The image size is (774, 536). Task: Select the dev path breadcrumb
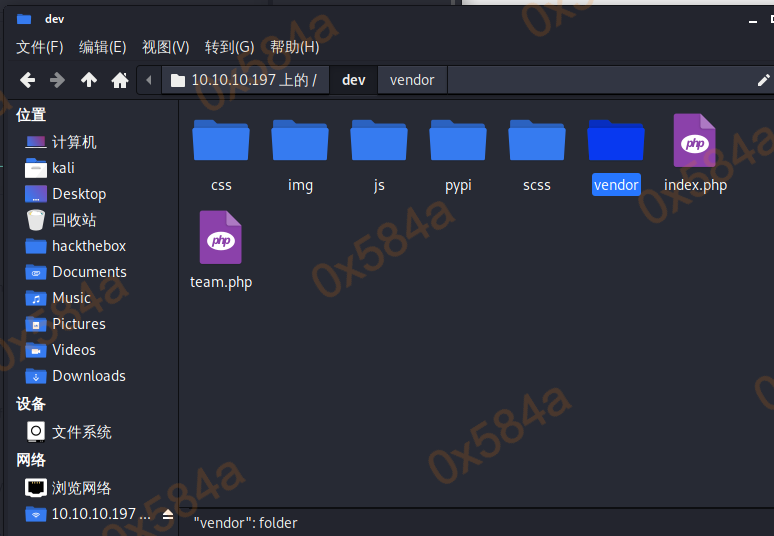[353, 80]
